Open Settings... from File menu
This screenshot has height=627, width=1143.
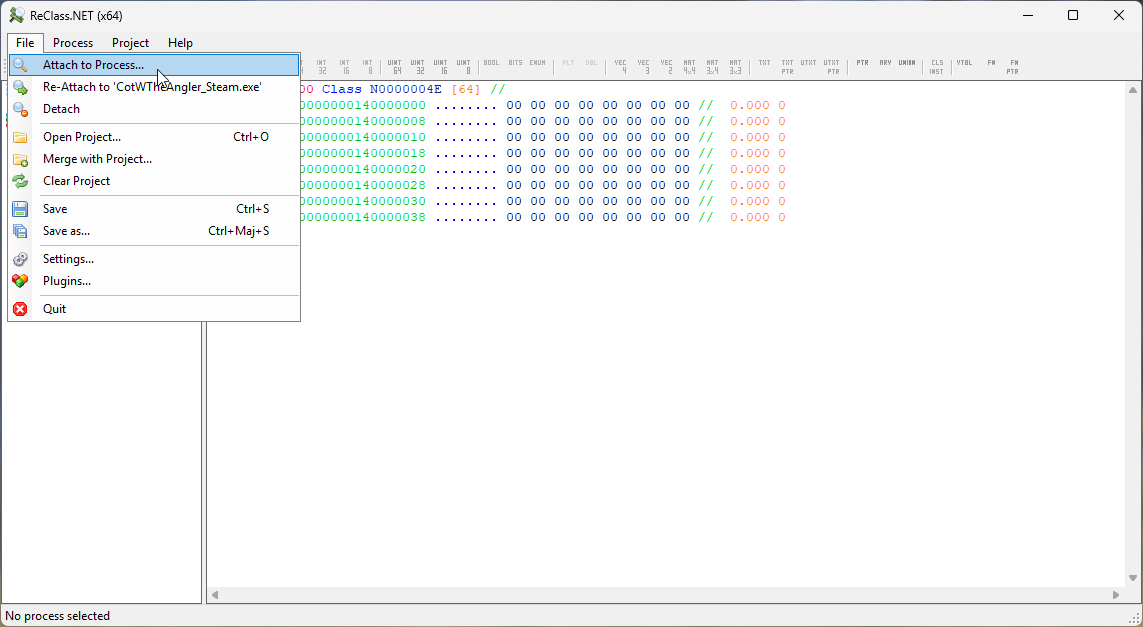tap(154, 259)
